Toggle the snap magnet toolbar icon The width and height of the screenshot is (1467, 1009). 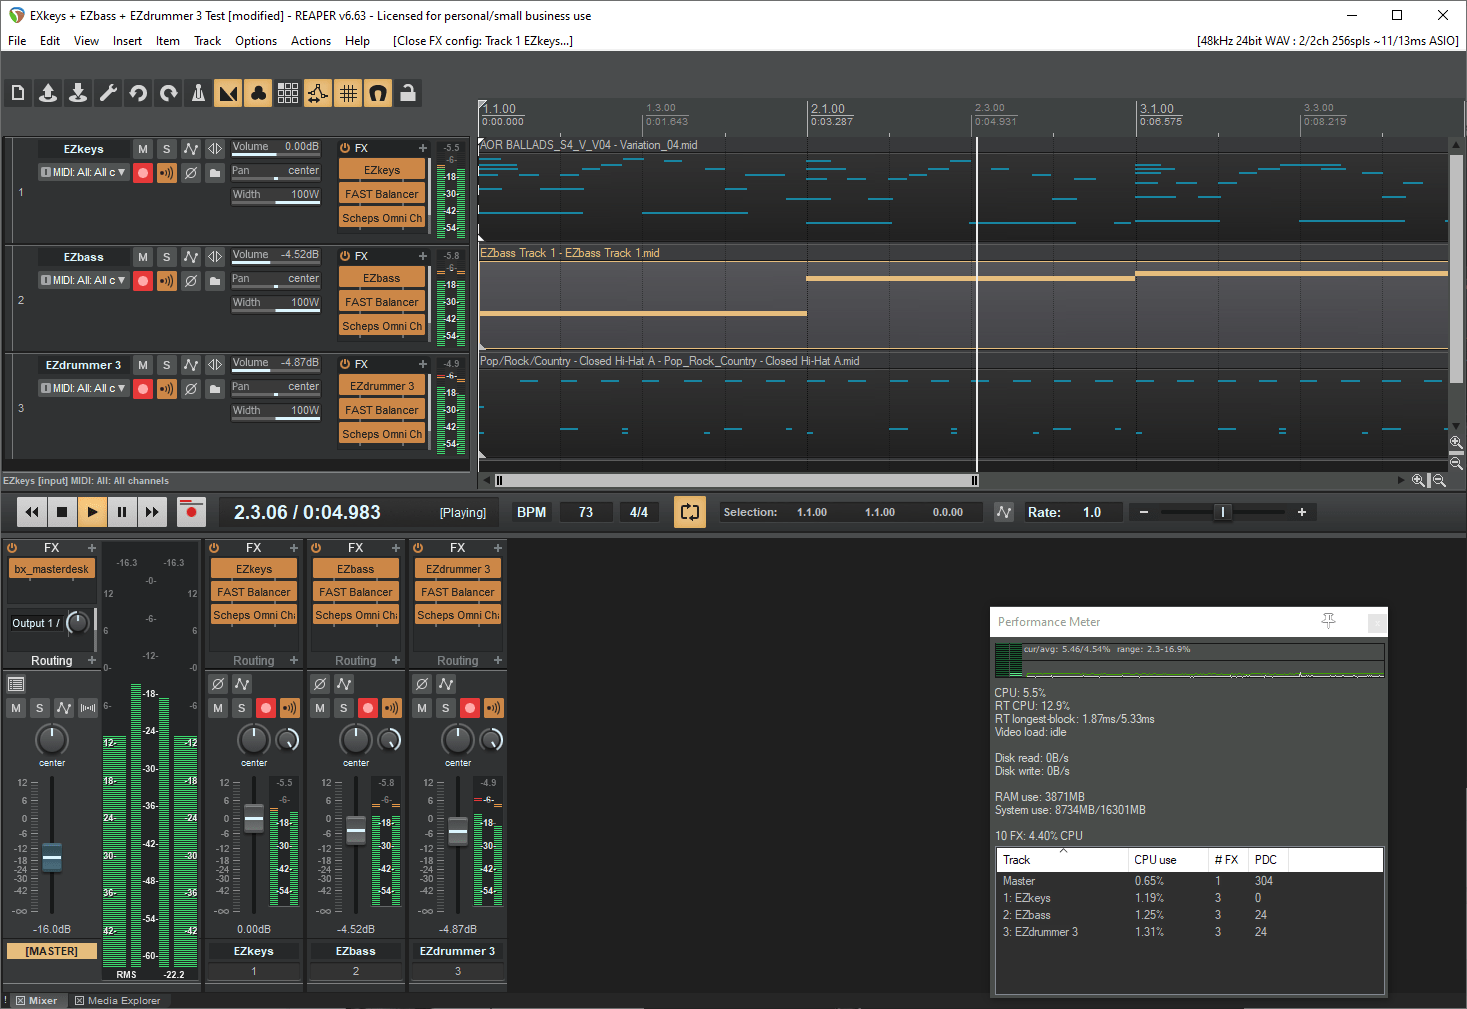pos(378,93)
